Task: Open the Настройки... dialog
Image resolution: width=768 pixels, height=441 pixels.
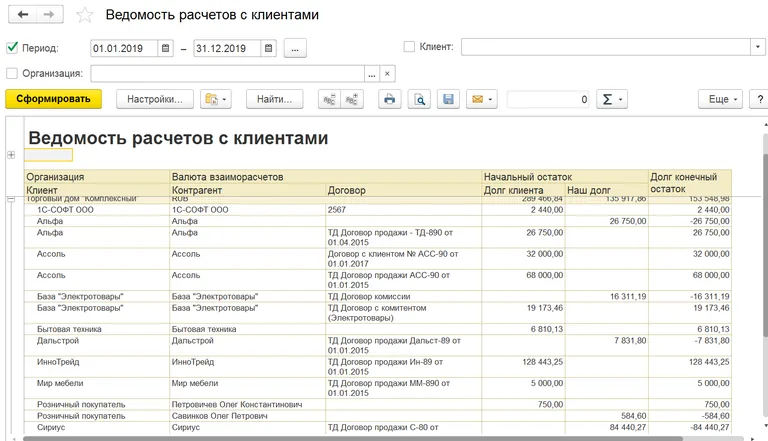Action: pyautogui.click(x=155, y=99)
